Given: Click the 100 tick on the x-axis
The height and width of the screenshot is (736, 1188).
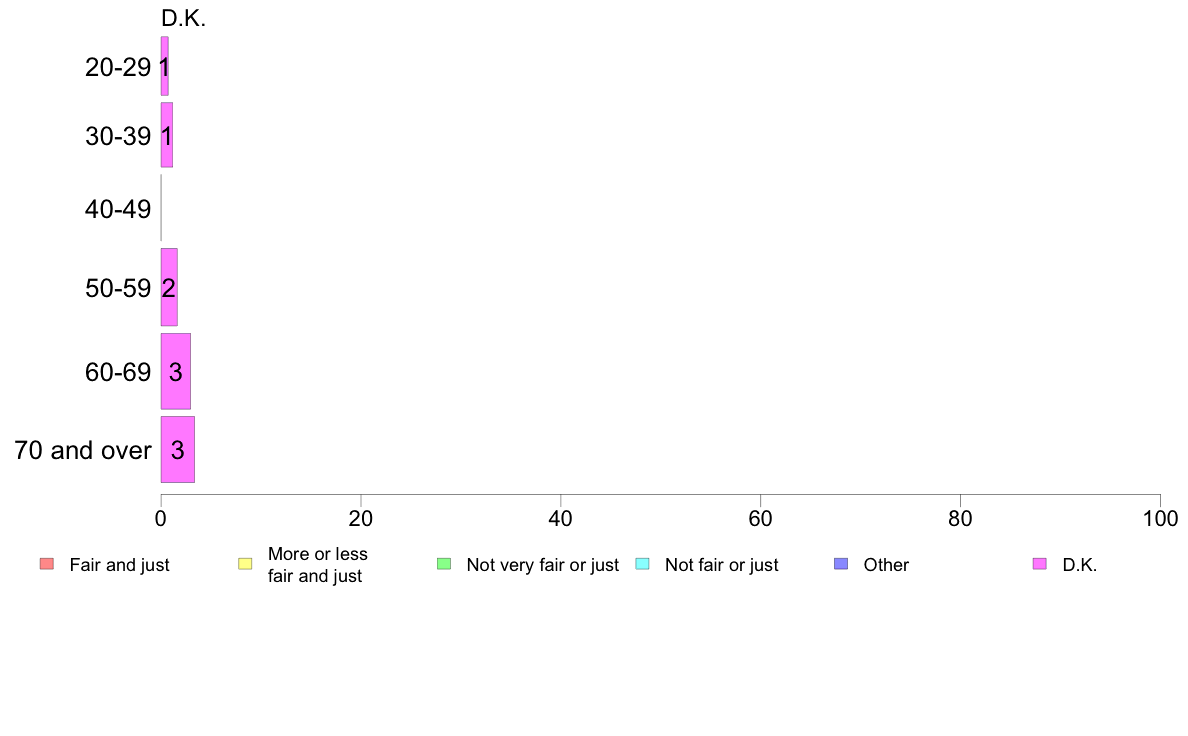Looking at the screenshot, I should point(1160,518).
